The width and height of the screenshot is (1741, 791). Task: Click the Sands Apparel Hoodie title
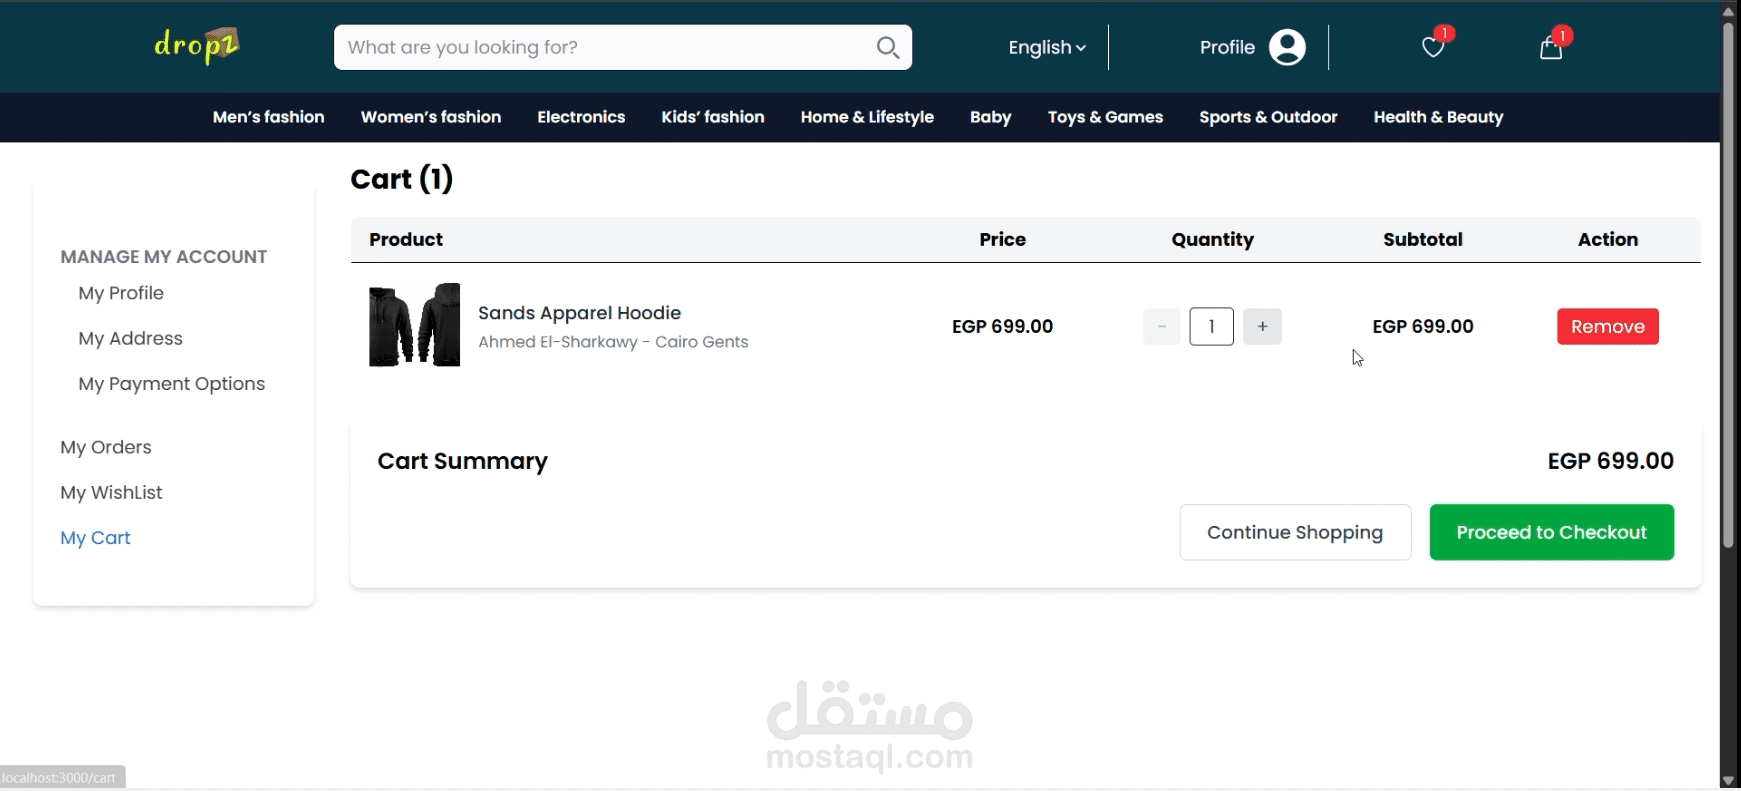579,313
